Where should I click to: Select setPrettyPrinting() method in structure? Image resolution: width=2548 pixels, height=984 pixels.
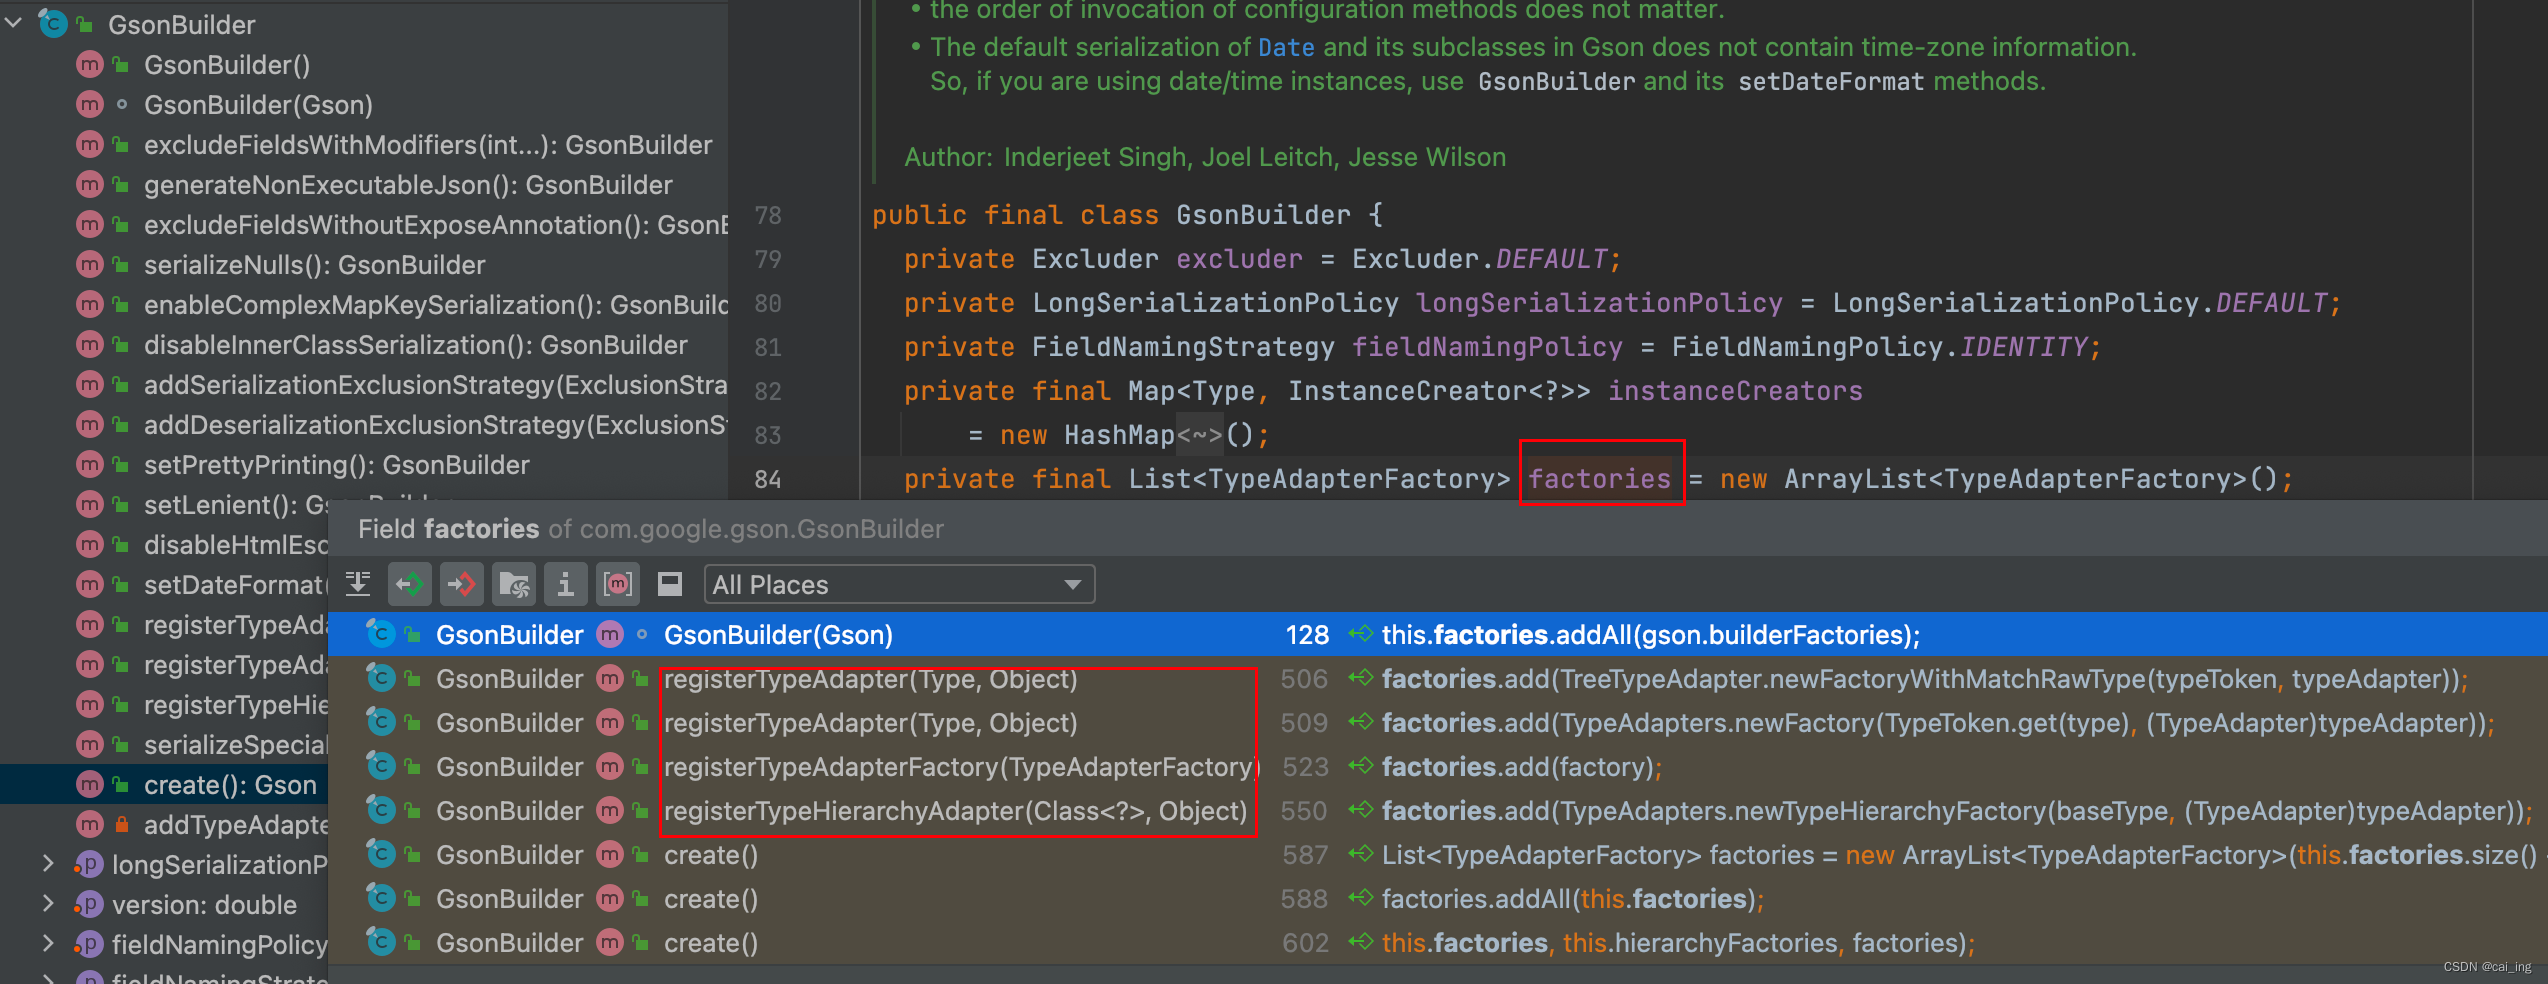pyautogui.click(x=336, y=465)
